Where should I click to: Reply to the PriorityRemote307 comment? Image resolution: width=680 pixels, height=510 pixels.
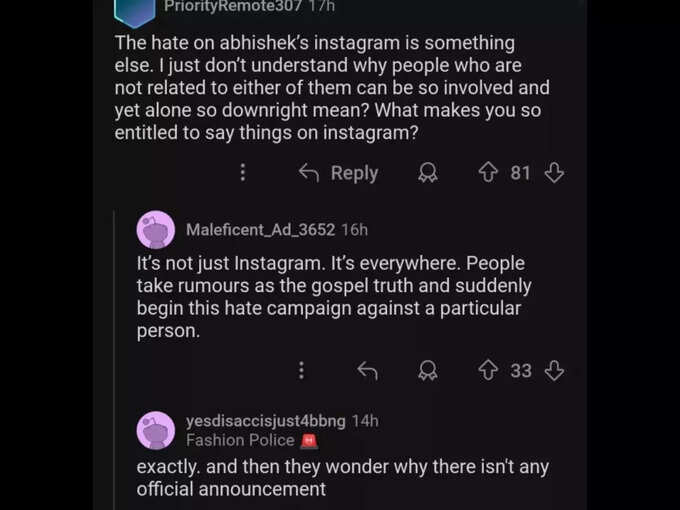[339, 173]
